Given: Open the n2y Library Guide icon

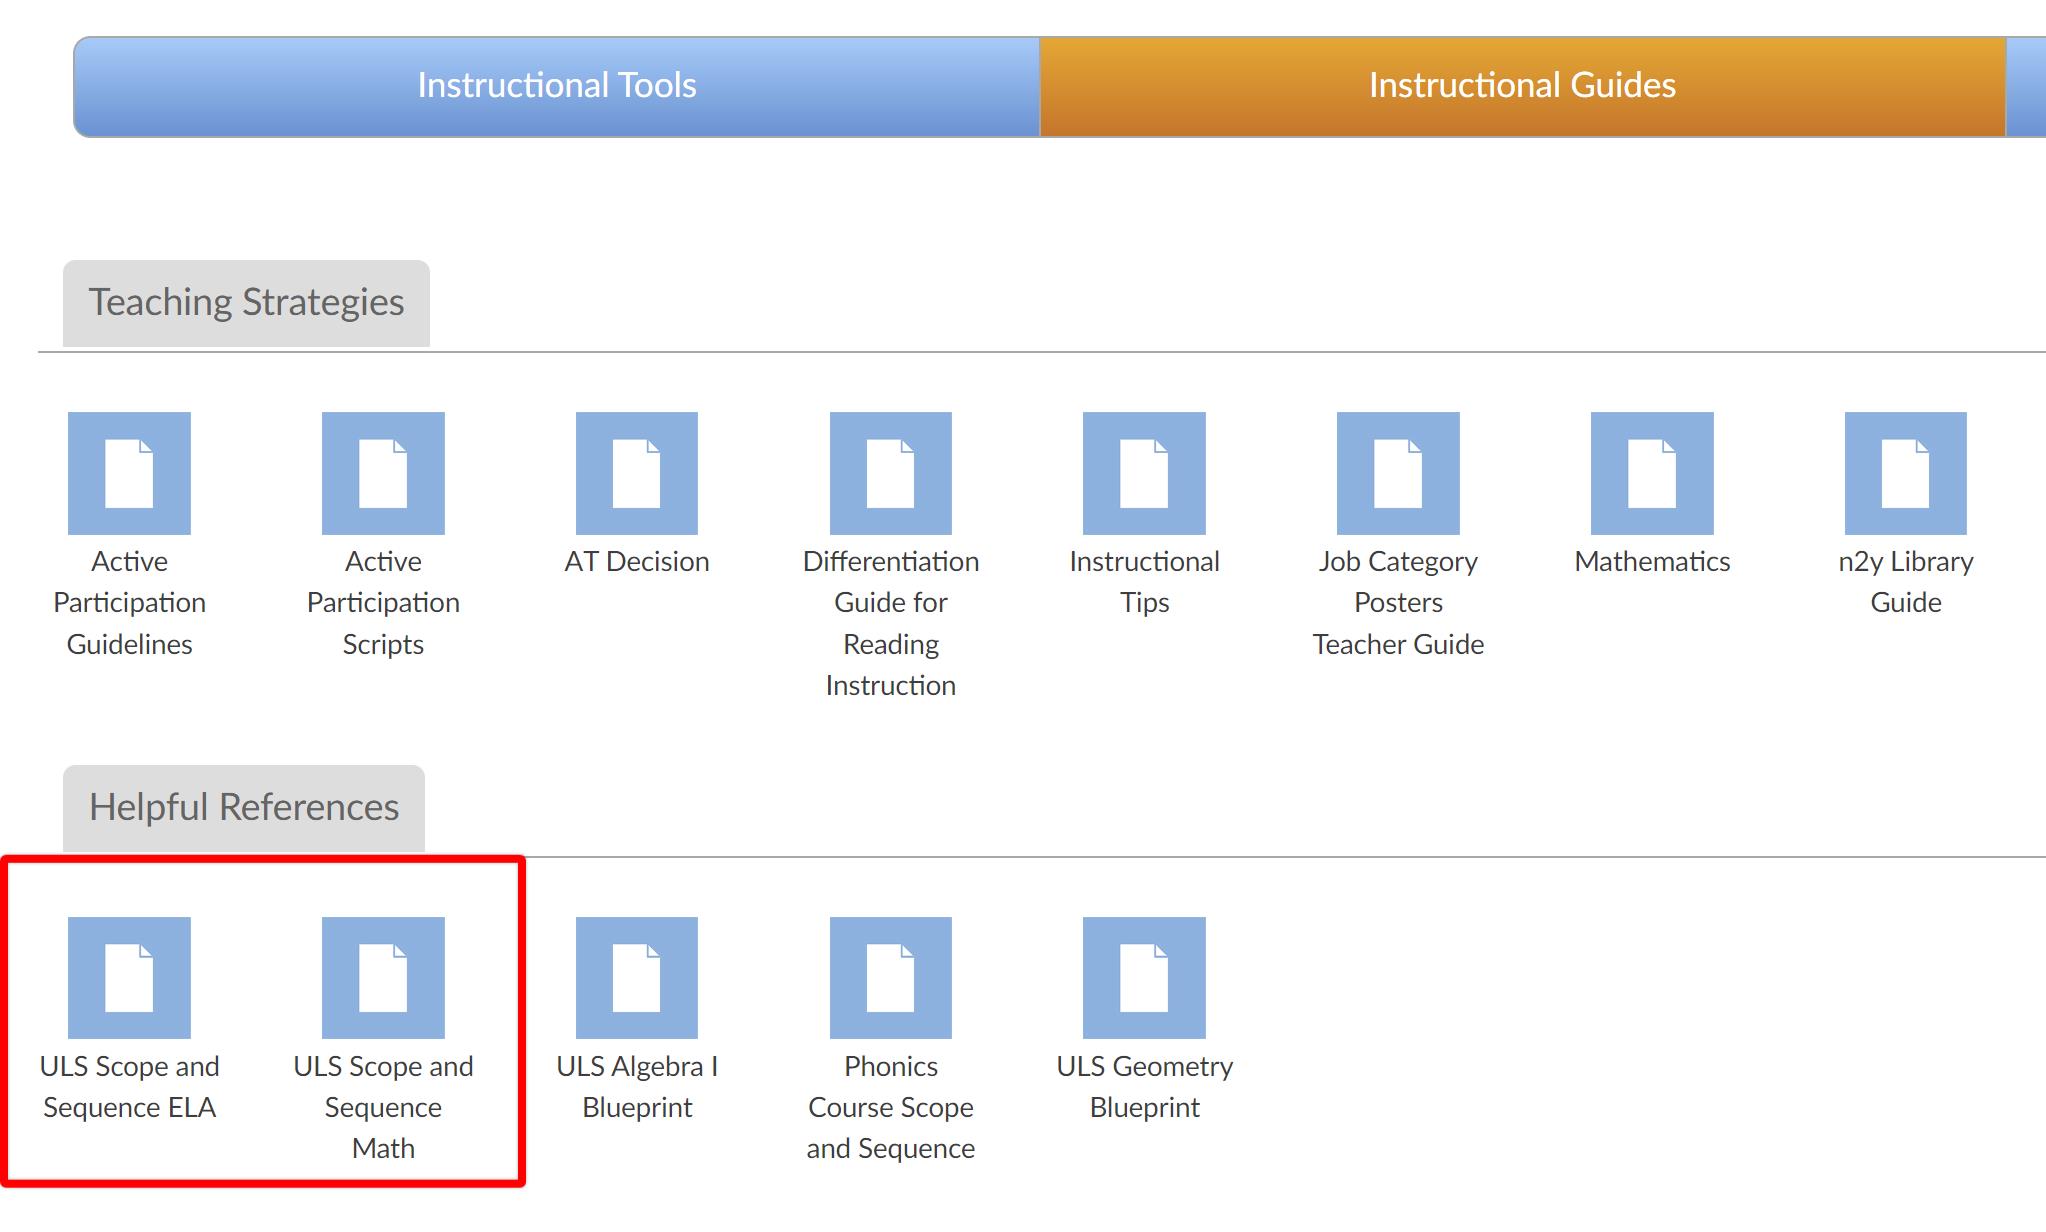Looking at the screenshot, I should coord(1906,473).
